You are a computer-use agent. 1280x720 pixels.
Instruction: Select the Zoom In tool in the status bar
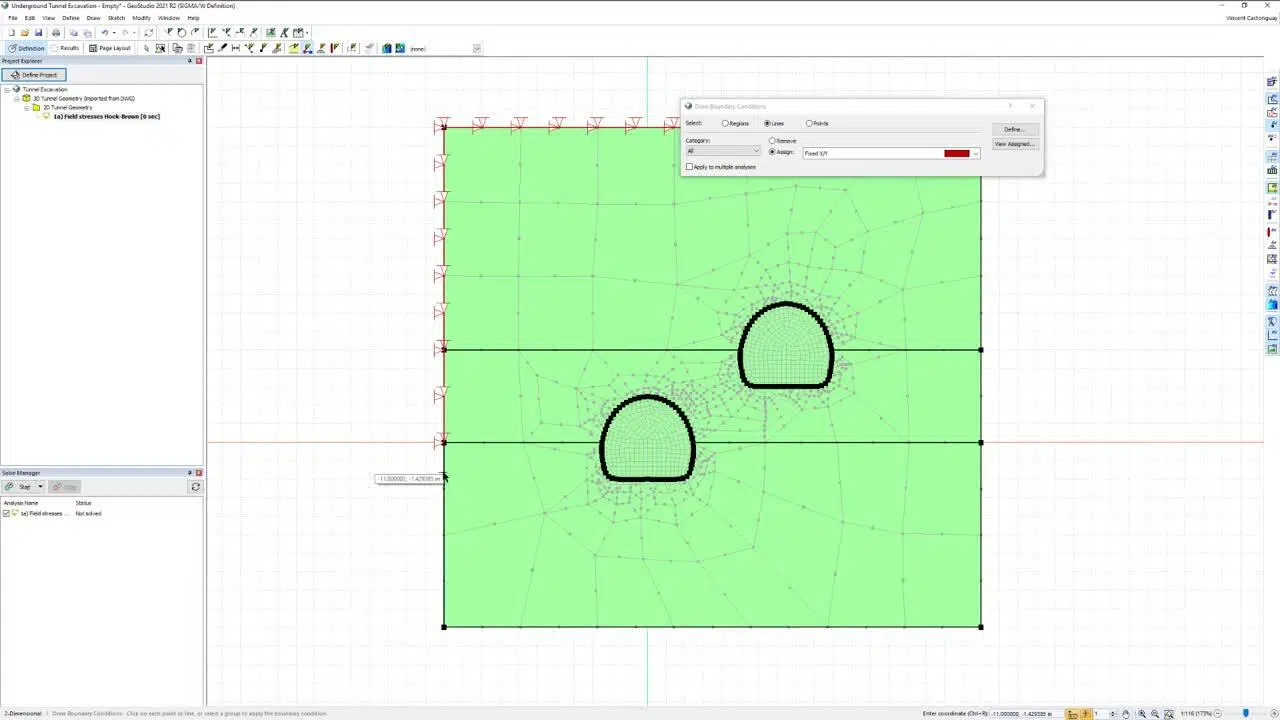[1142, 712]
